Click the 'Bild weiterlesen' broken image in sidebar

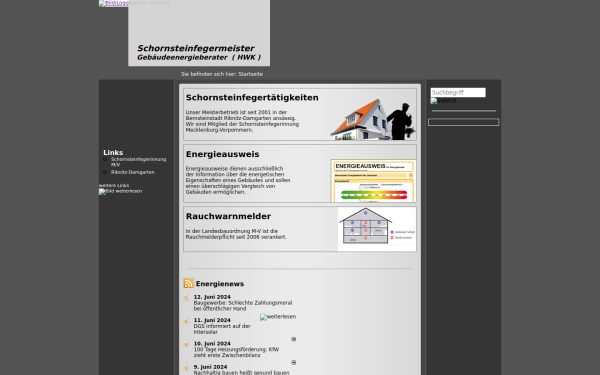[x=120, y=191]
